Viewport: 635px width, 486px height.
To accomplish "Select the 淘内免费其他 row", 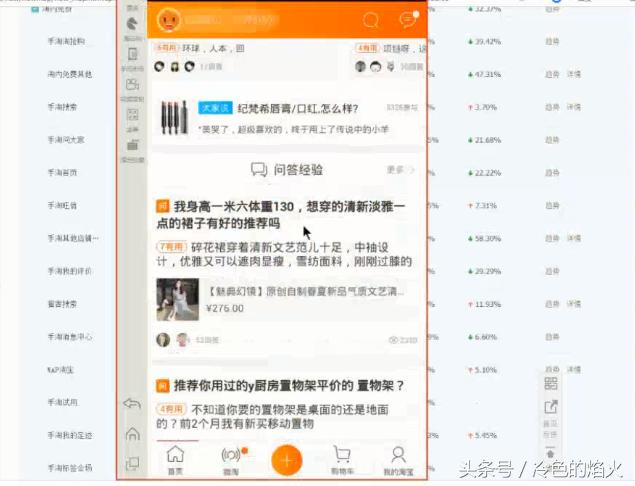I will [70, 74].
